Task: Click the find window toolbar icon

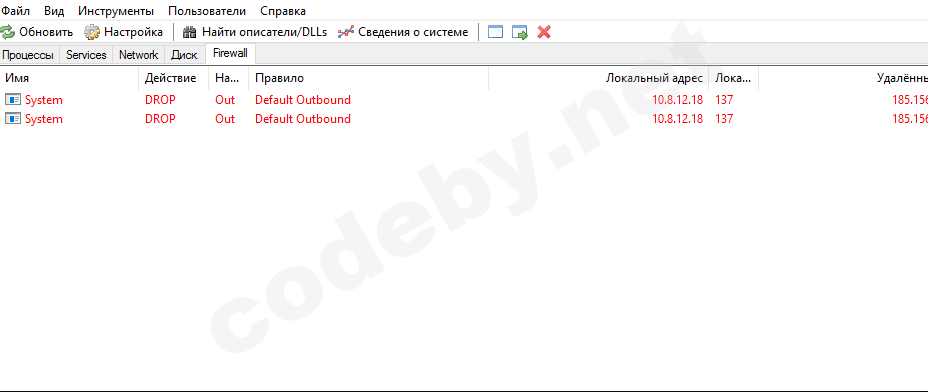Action: (495, 32)
